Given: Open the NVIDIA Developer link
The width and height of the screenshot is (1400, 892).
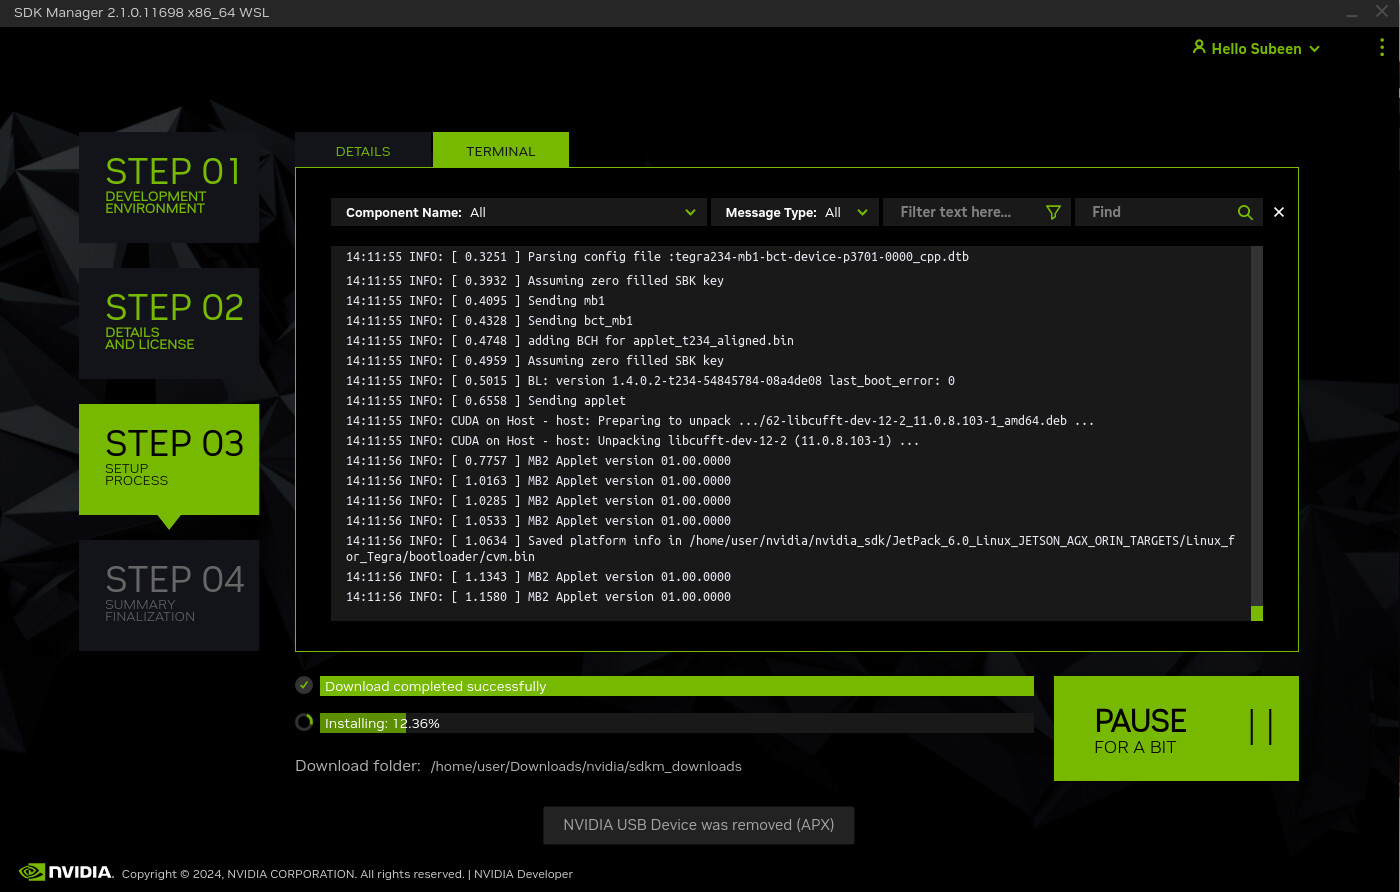Looking at the screenshot, I should 523,874.
